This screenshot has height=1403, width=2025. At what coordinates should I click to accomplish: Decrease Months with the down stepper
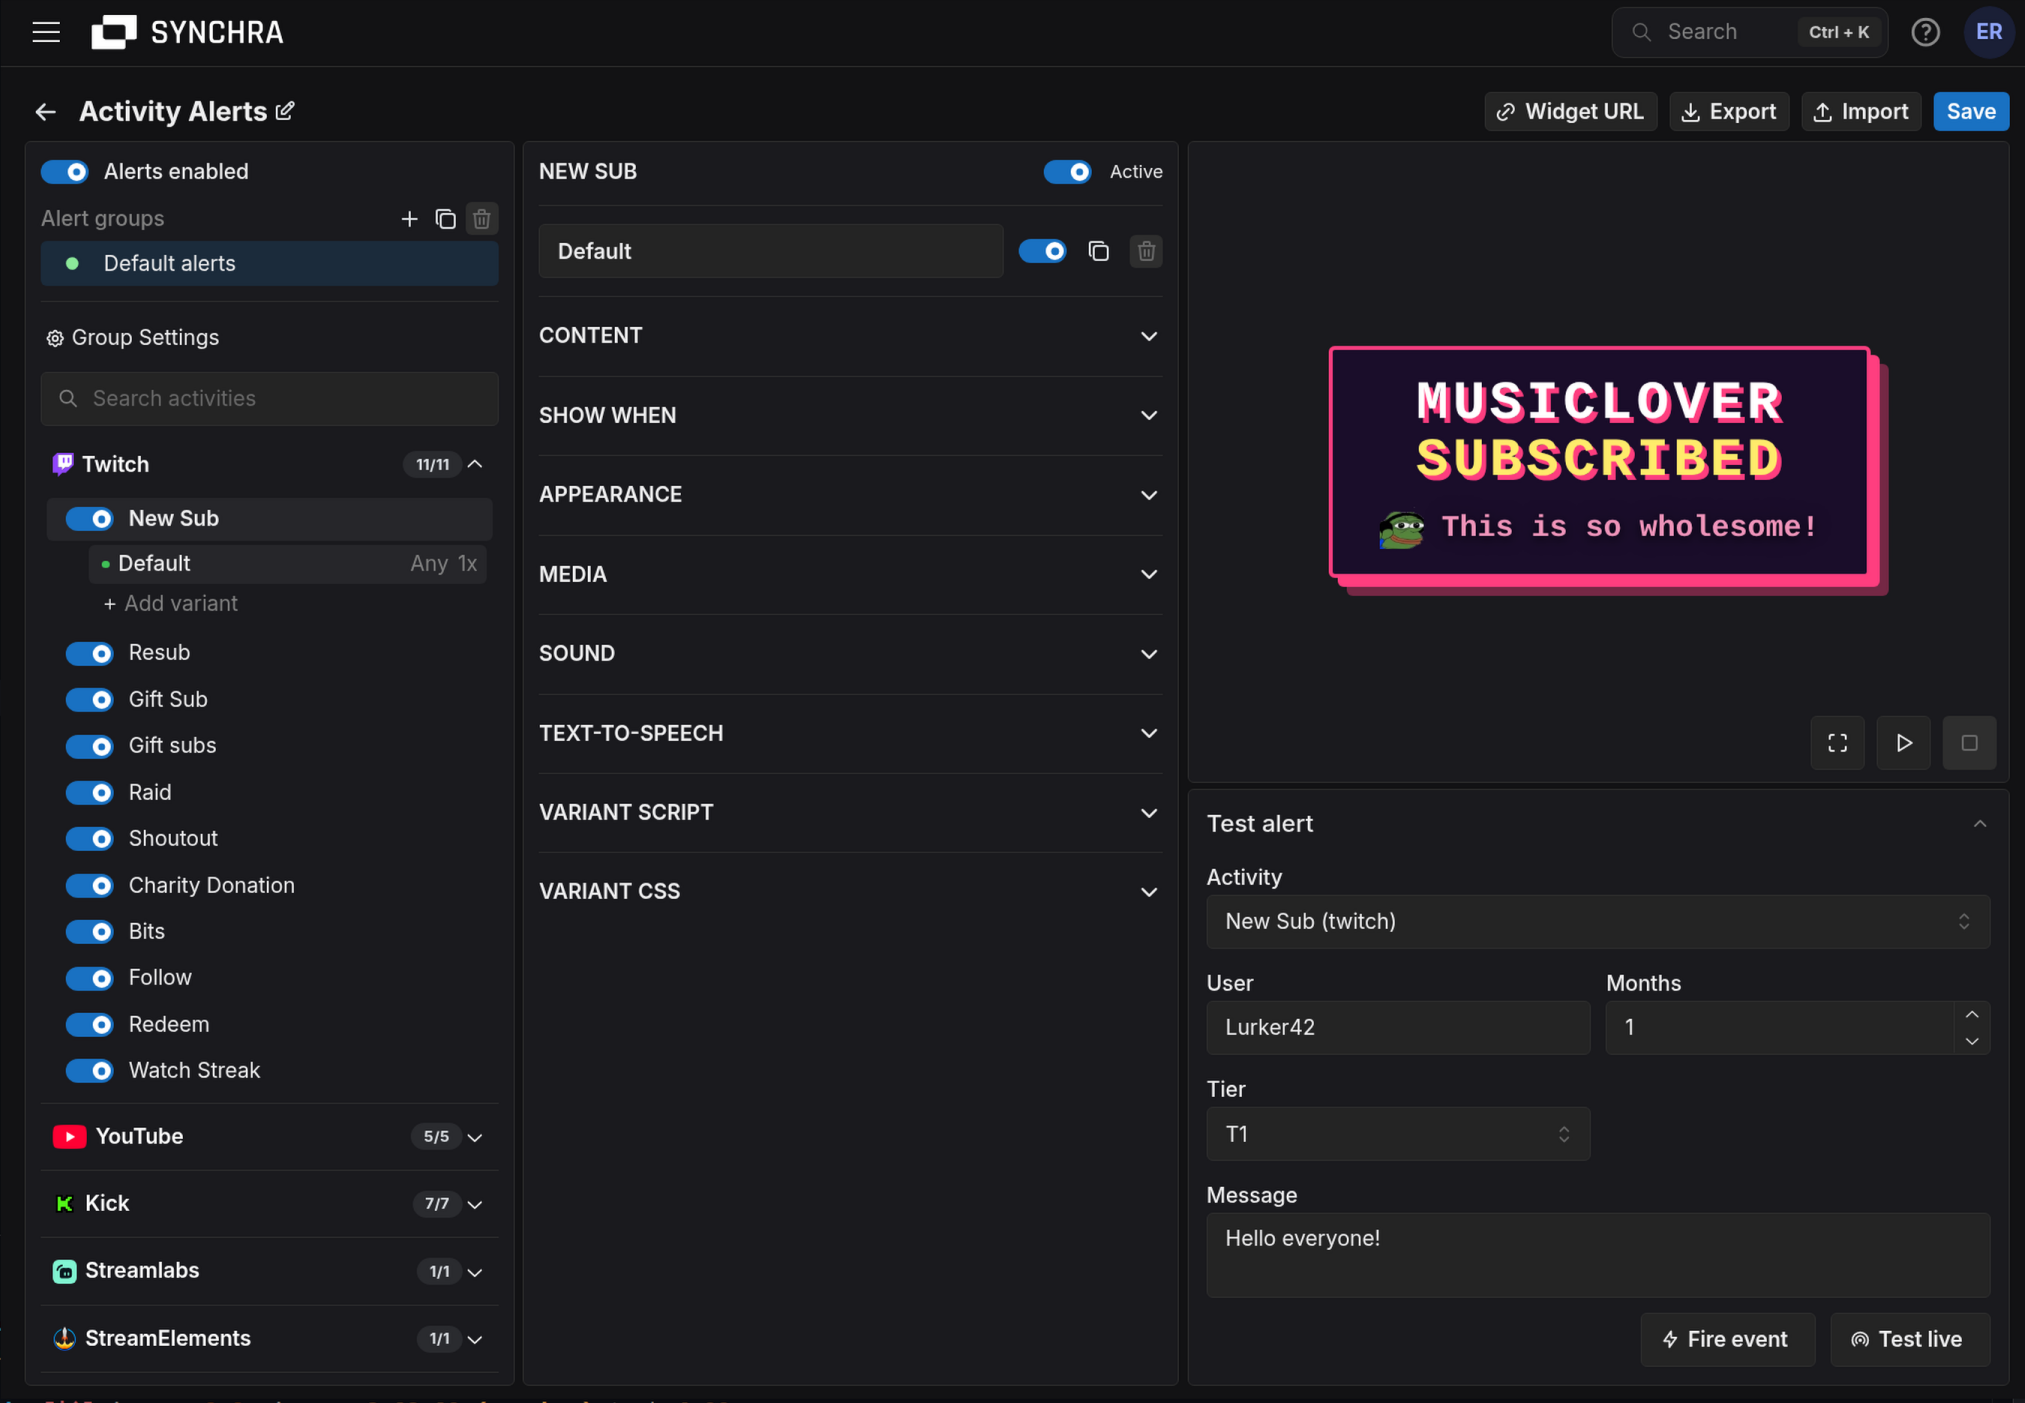(x=1971, y=1041)
